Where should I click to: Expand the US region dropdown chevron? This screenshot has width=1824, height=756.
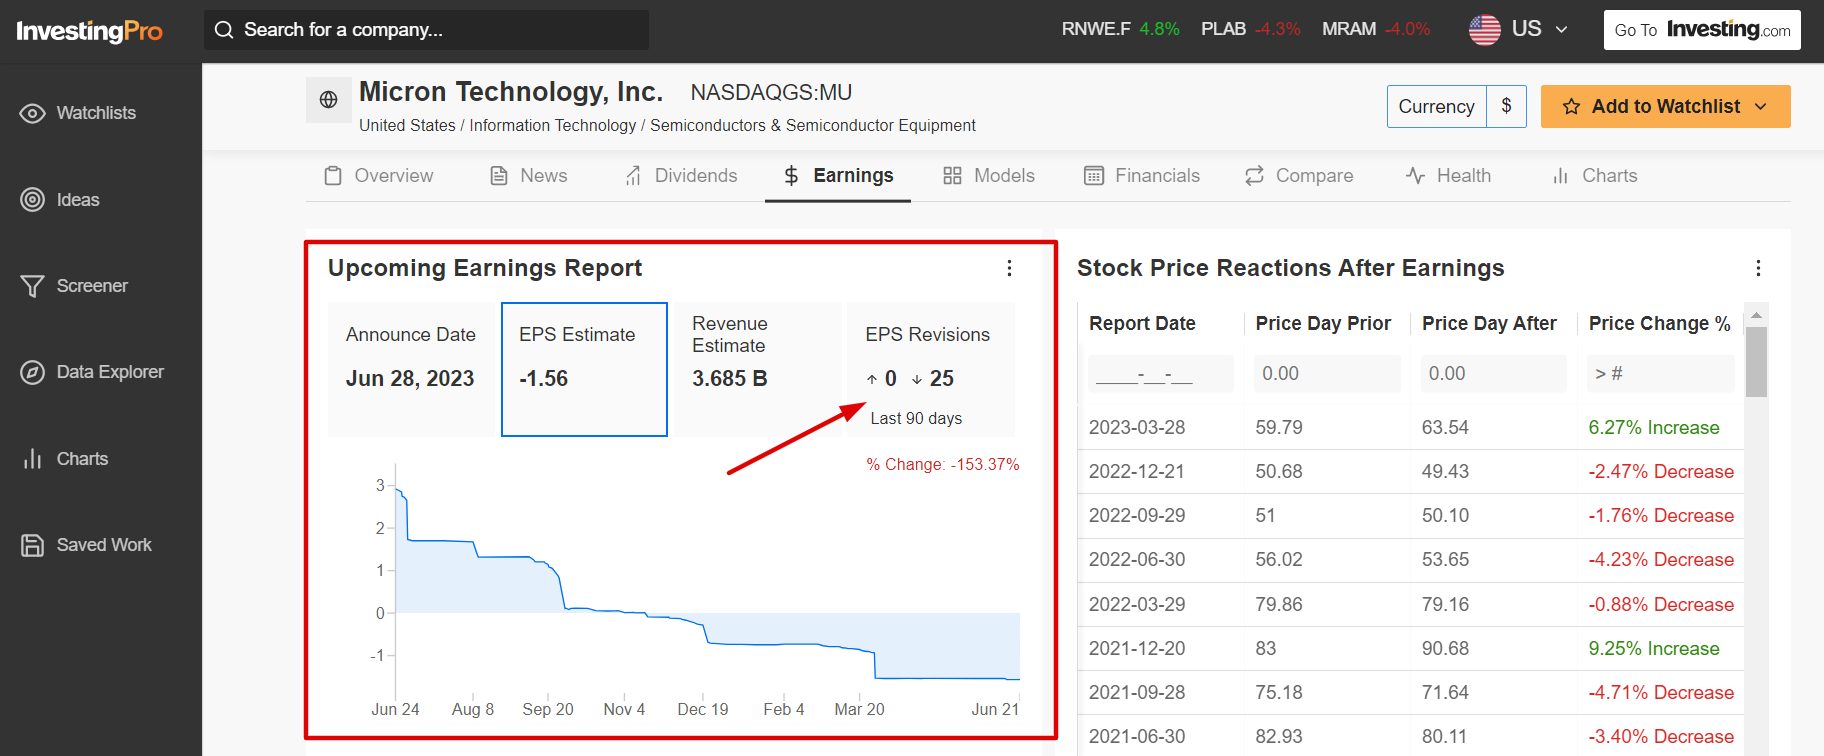(x=1561, y=30)
